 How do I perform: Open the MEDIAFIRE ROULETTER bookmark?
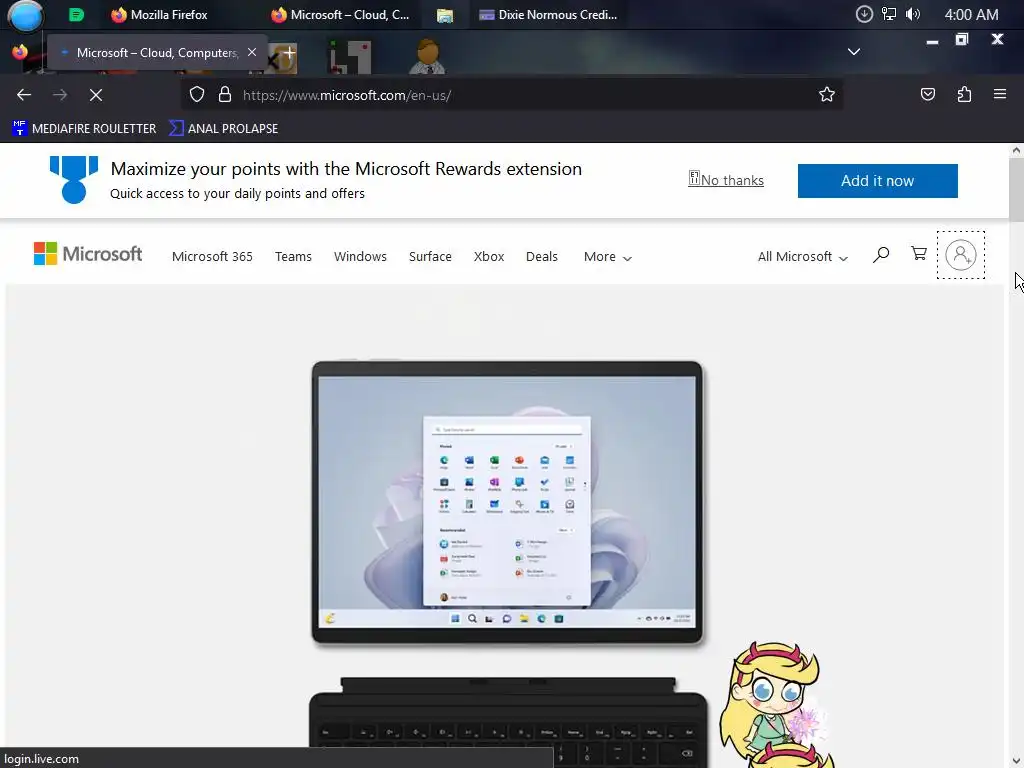84,129
